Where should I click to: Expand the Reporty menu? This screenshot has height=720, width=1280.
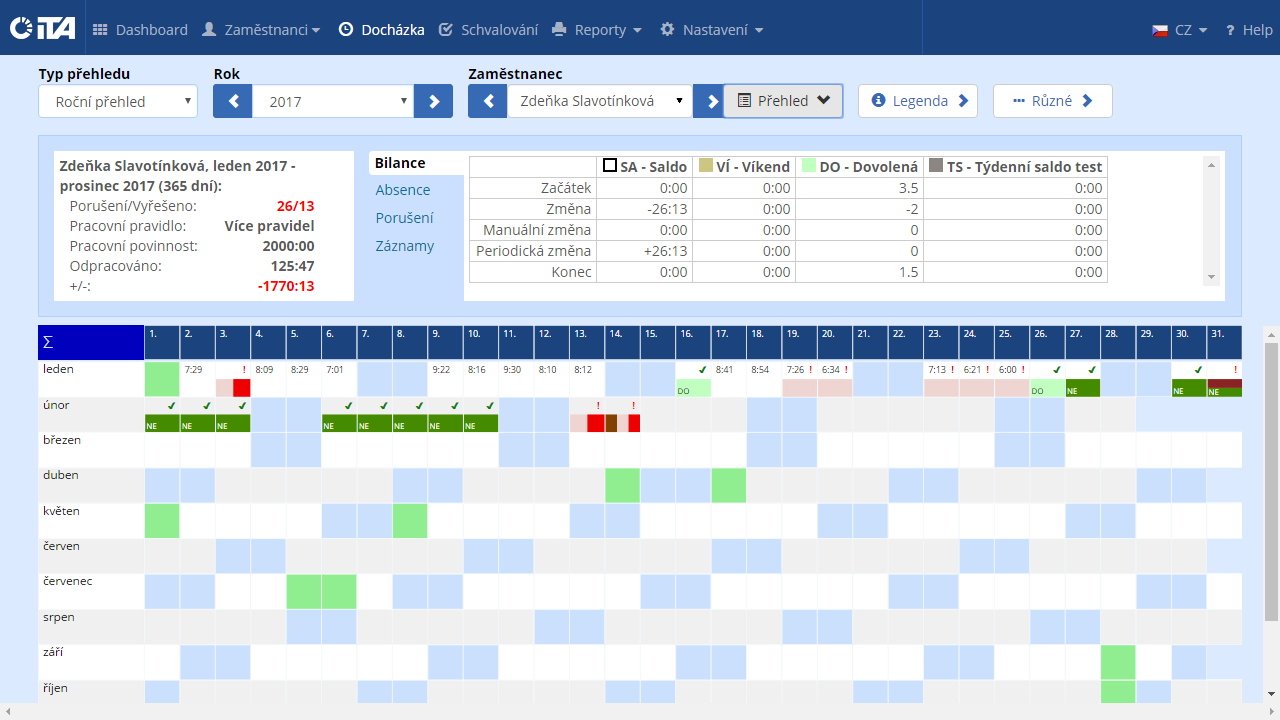point(597,30)
